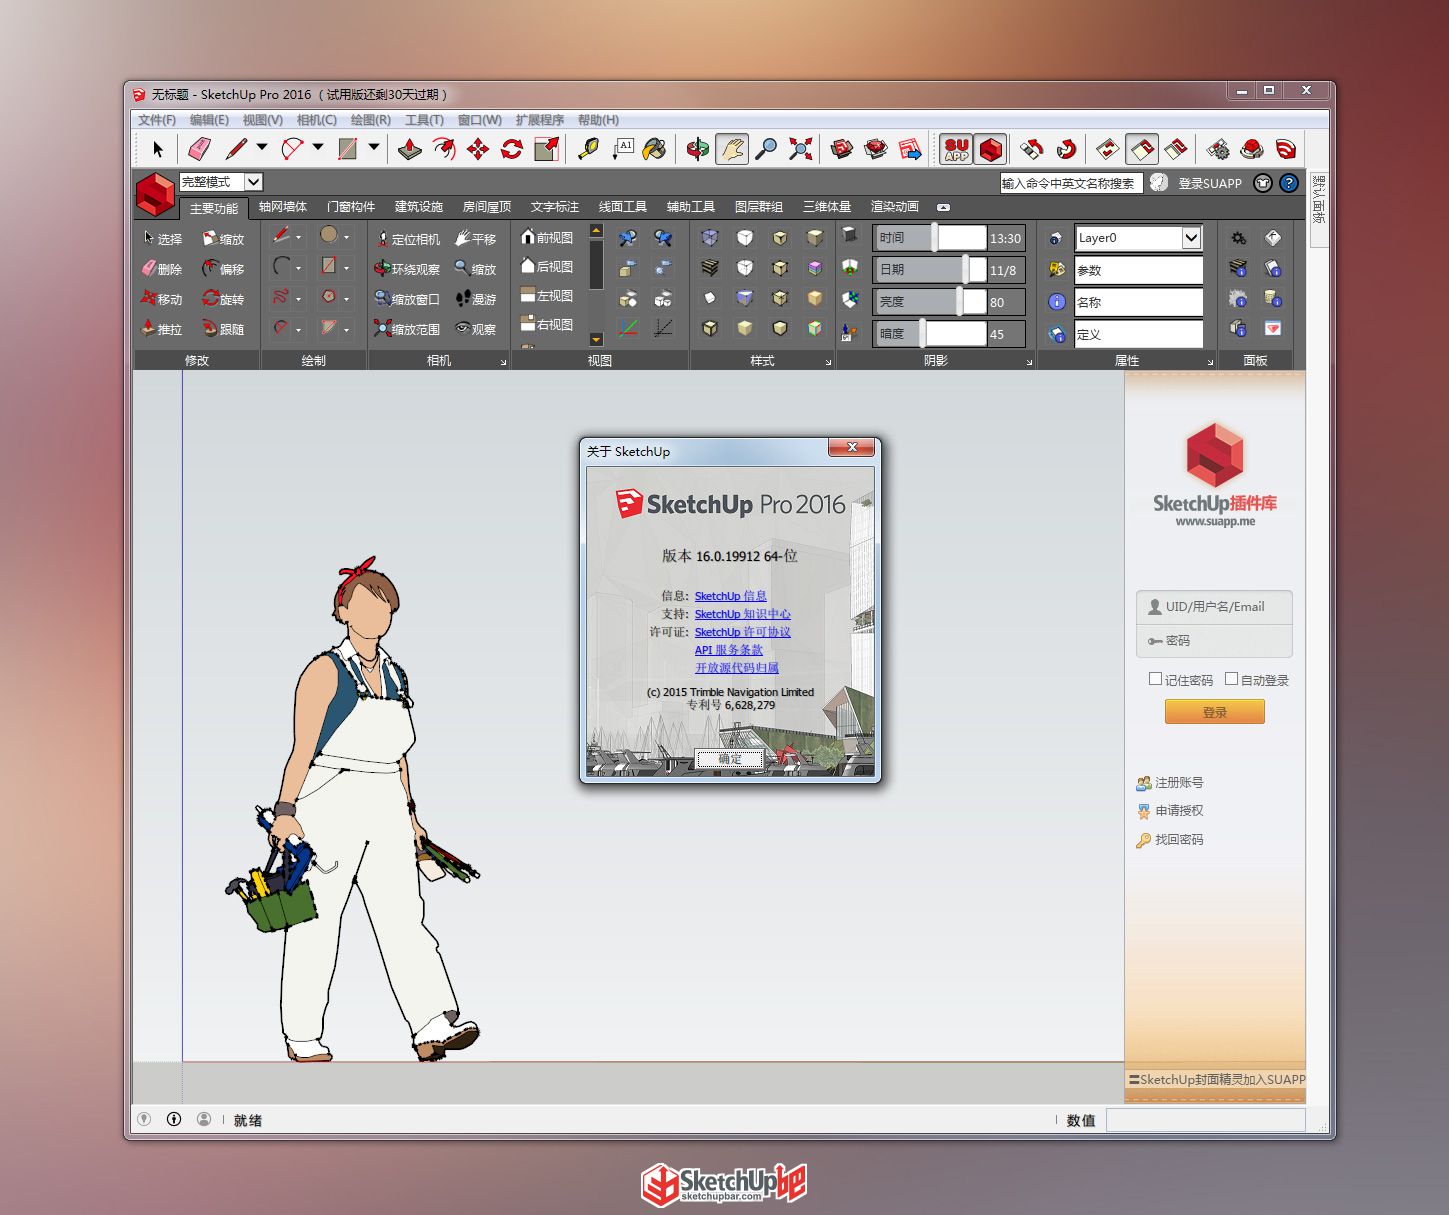
Task: Expand circle shape dropdown in 绘制 panel
Action: (x=347, y=238)
